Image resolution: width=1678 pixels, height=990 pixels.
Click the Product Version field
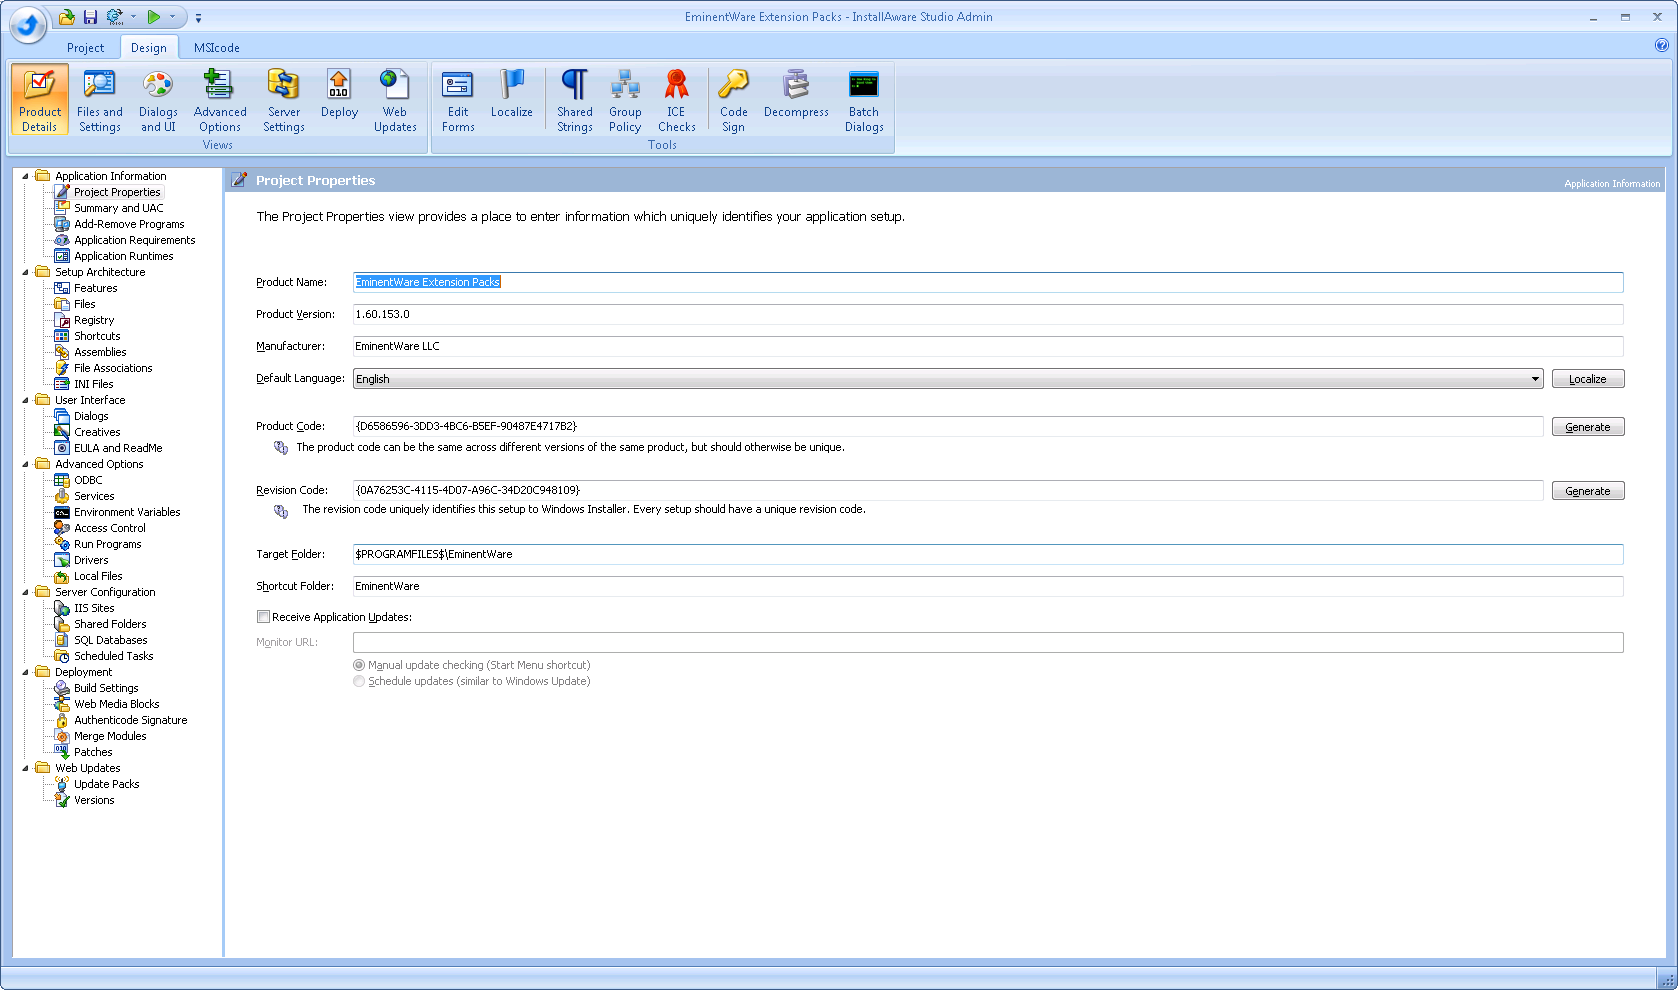(x=988, y=314)
